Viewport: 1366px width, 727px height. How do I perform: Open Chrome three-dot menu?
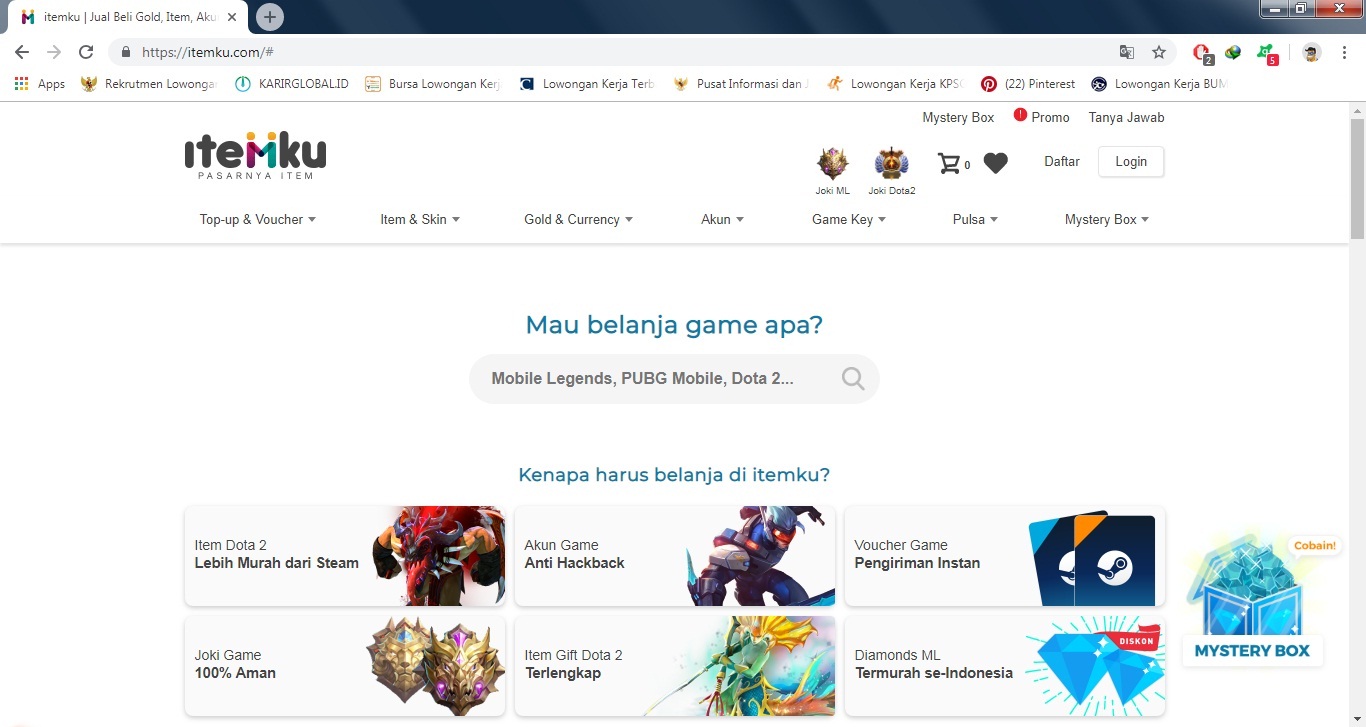[1345, 52]
